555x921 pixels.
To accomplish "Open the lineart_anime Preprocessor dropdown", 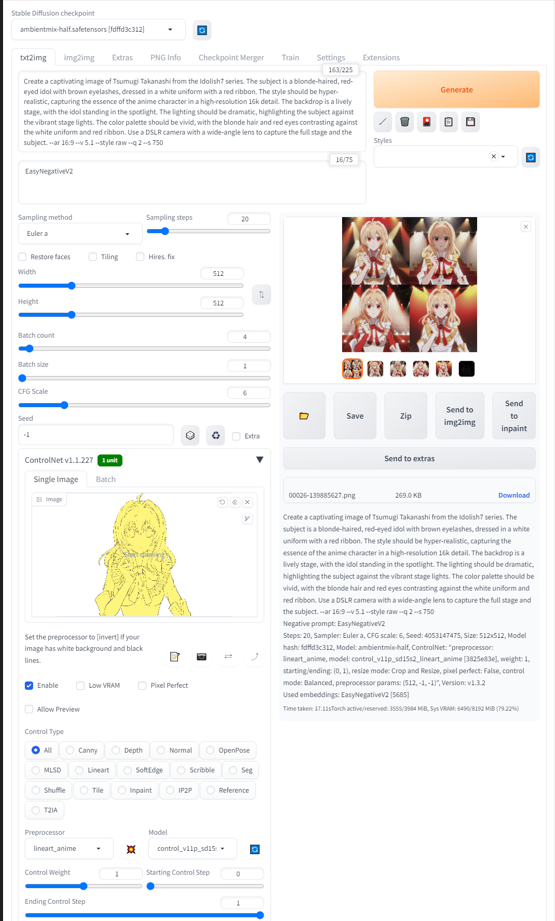I will (x=63, y=848).
